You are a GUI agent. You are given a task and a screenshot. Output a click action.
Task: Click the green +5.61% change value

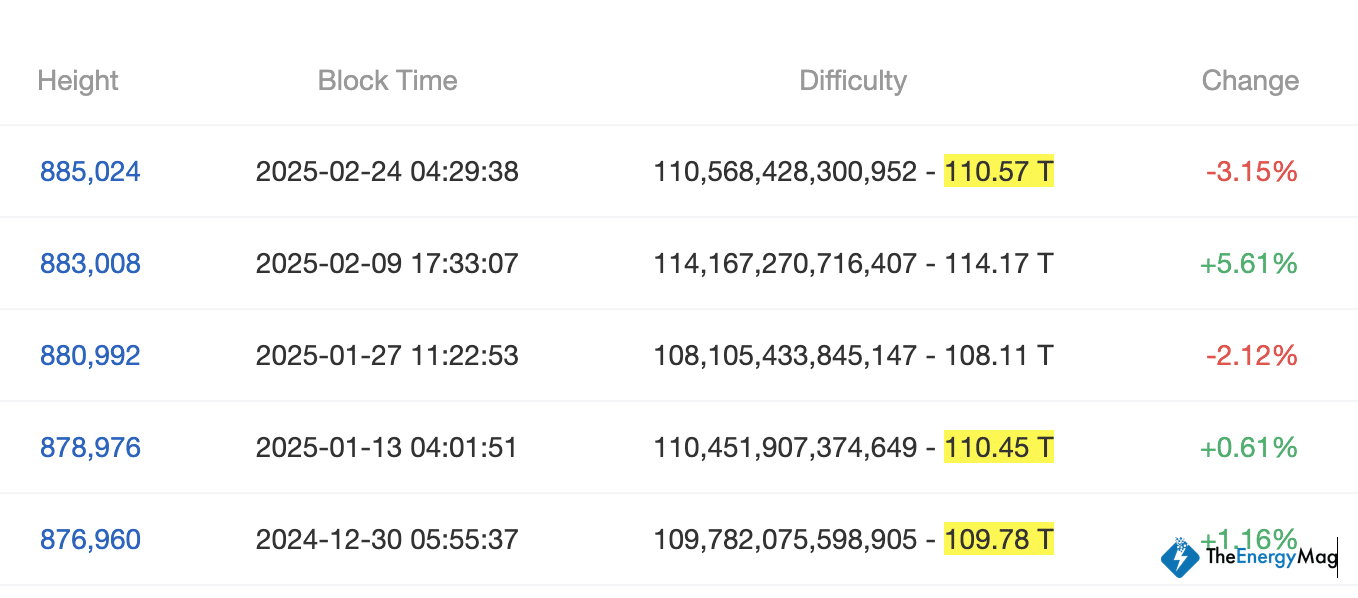pos(1248,264)
